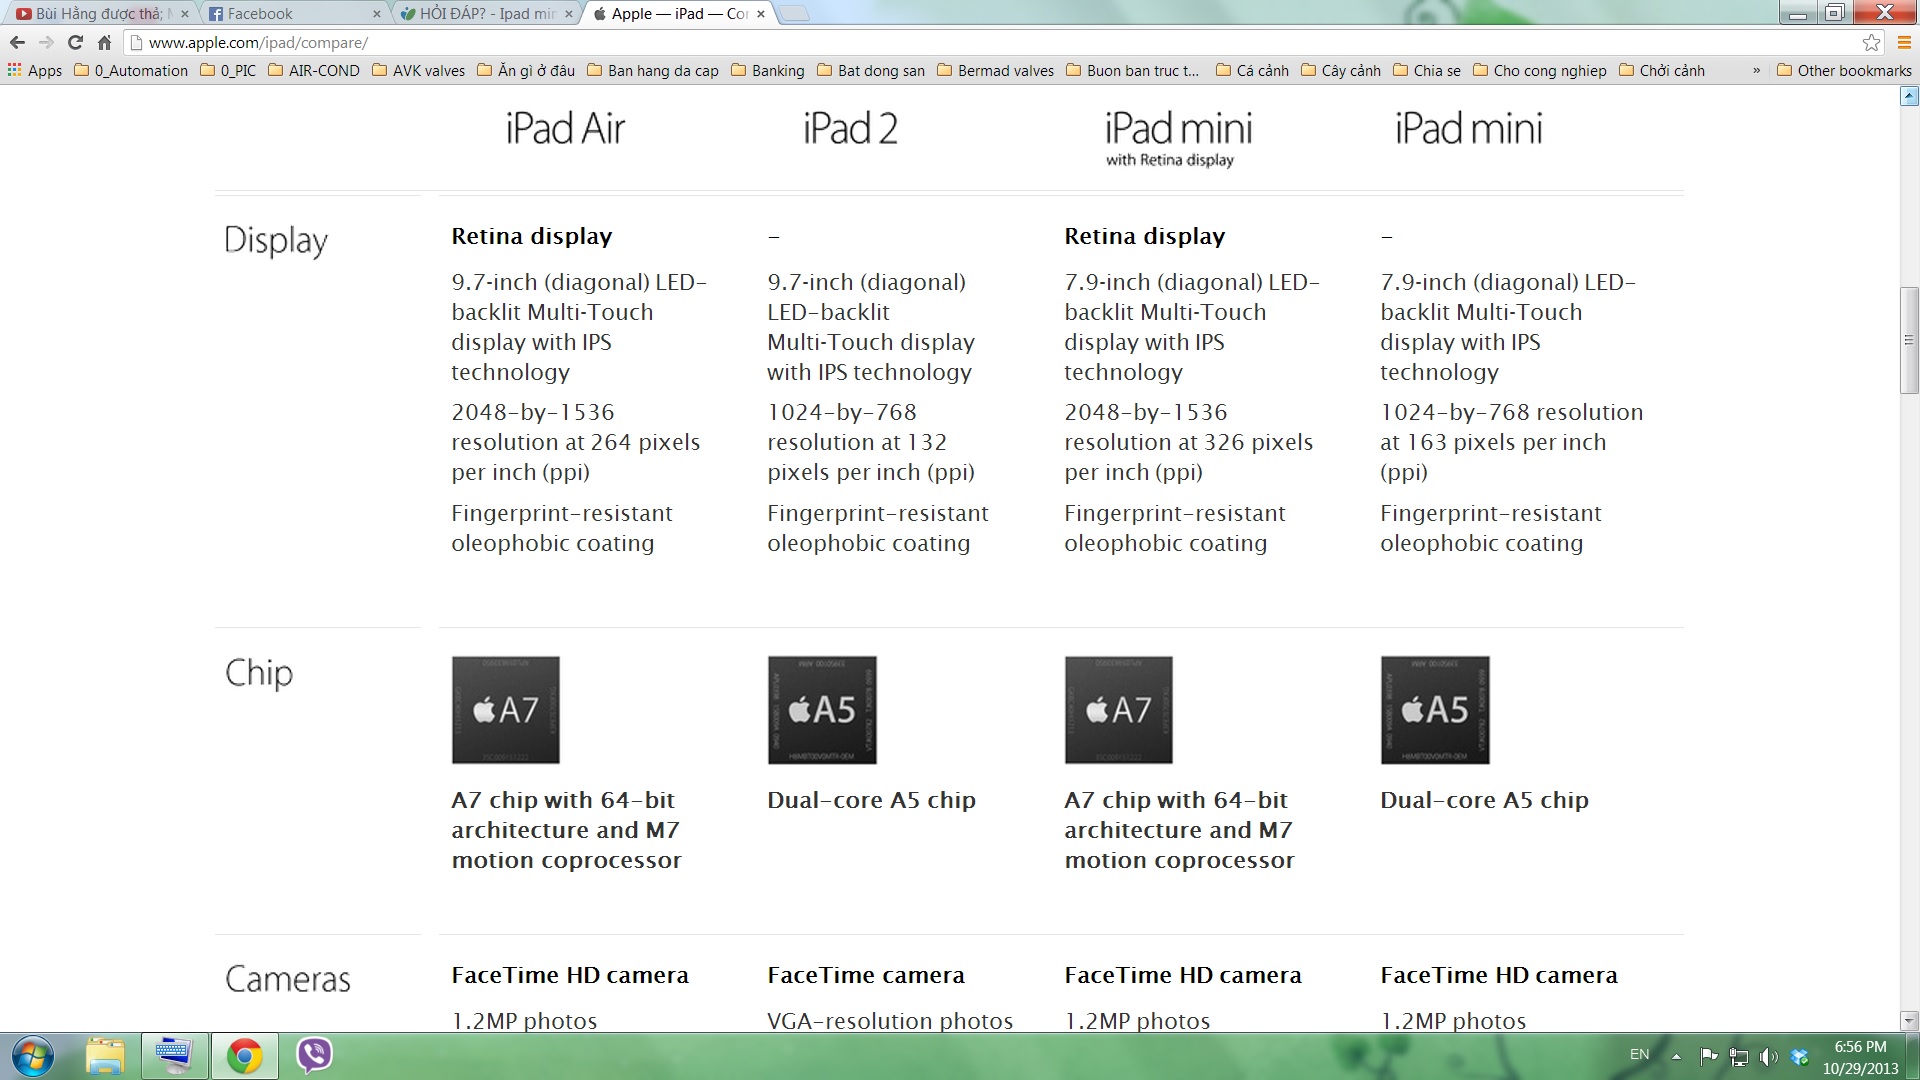
Task: Click the iPad 2 A5 chip icon
Action: click(820, 708)
